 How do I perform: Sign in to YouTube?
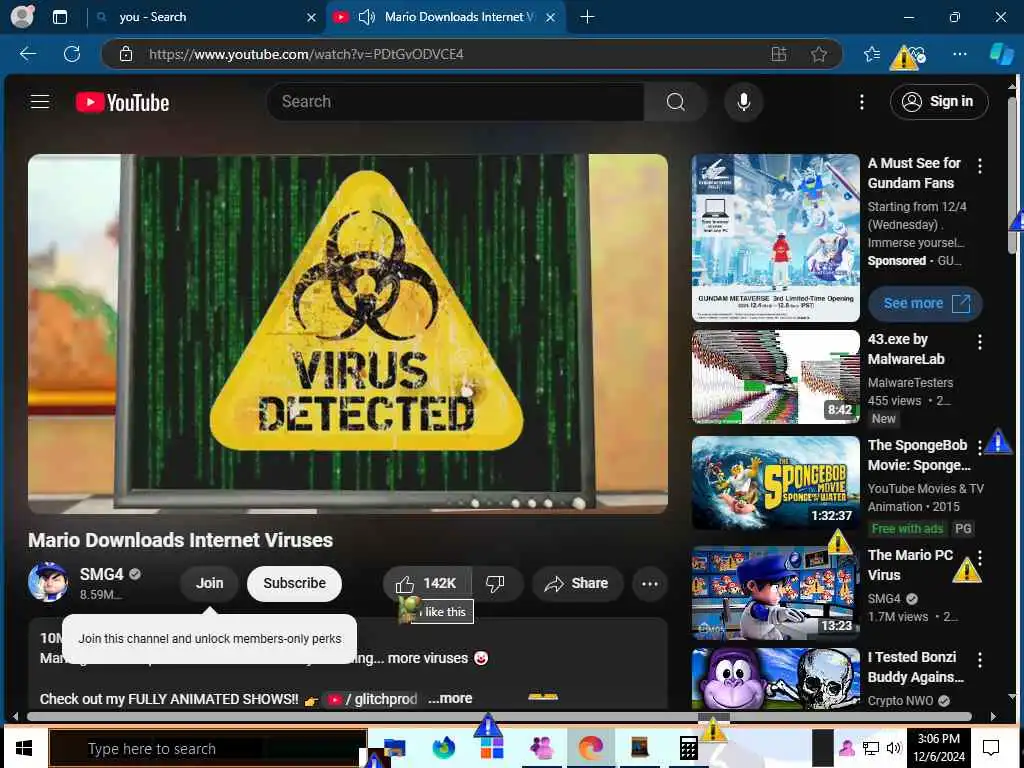tap(938, 101)
